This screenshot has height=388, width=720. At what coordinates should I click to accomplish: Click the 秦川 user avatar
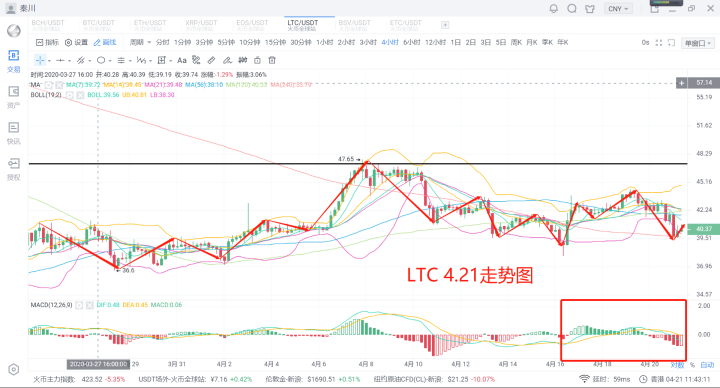click(10, 8)
